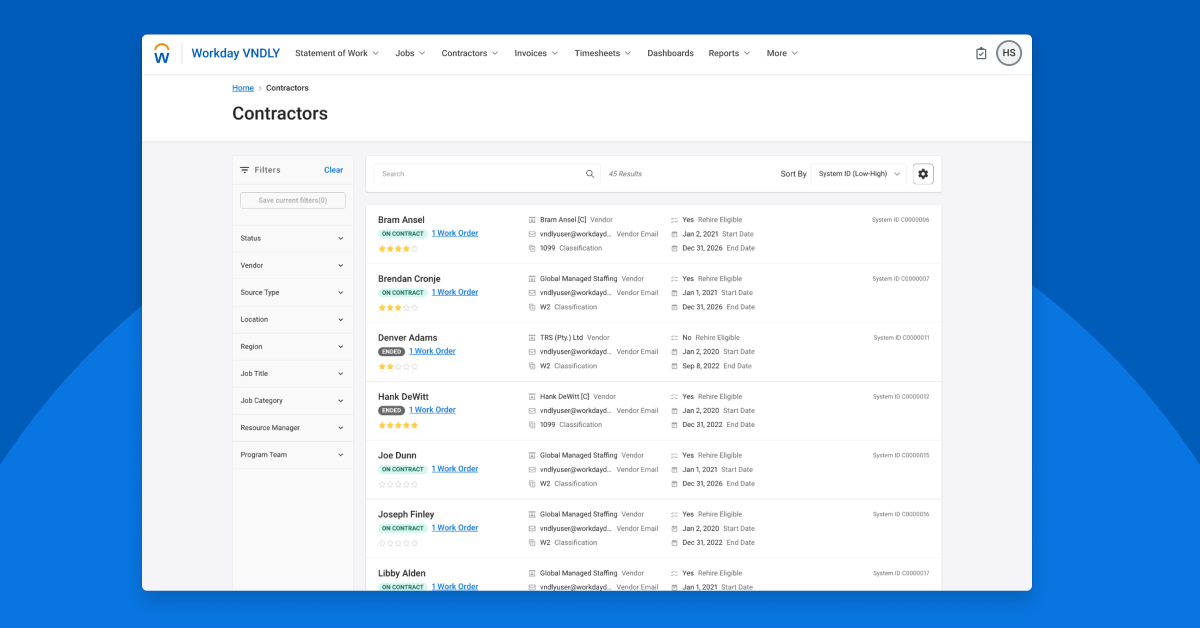Open the gear settings icon
Viewport: 1200px width, 628px height.
click(923, 174)
